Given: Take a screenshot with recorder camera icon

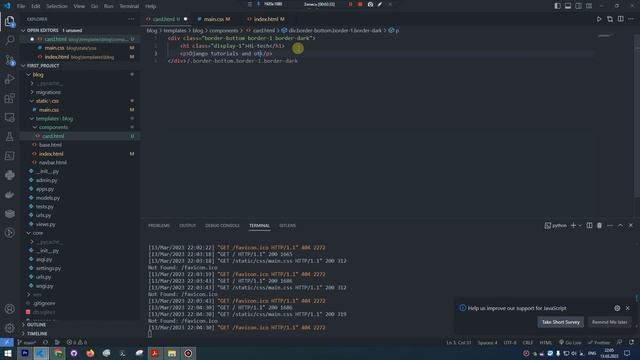Looking at the screenshot, I should tap(370, 4).
